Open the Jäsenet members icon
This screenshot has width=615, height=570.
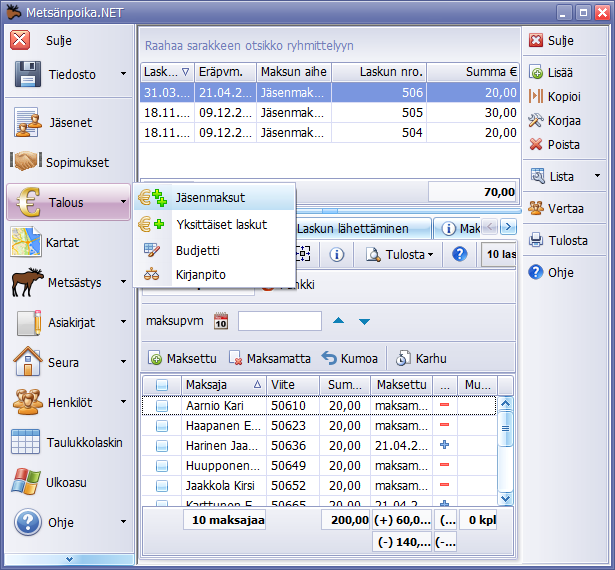(27, 122)
